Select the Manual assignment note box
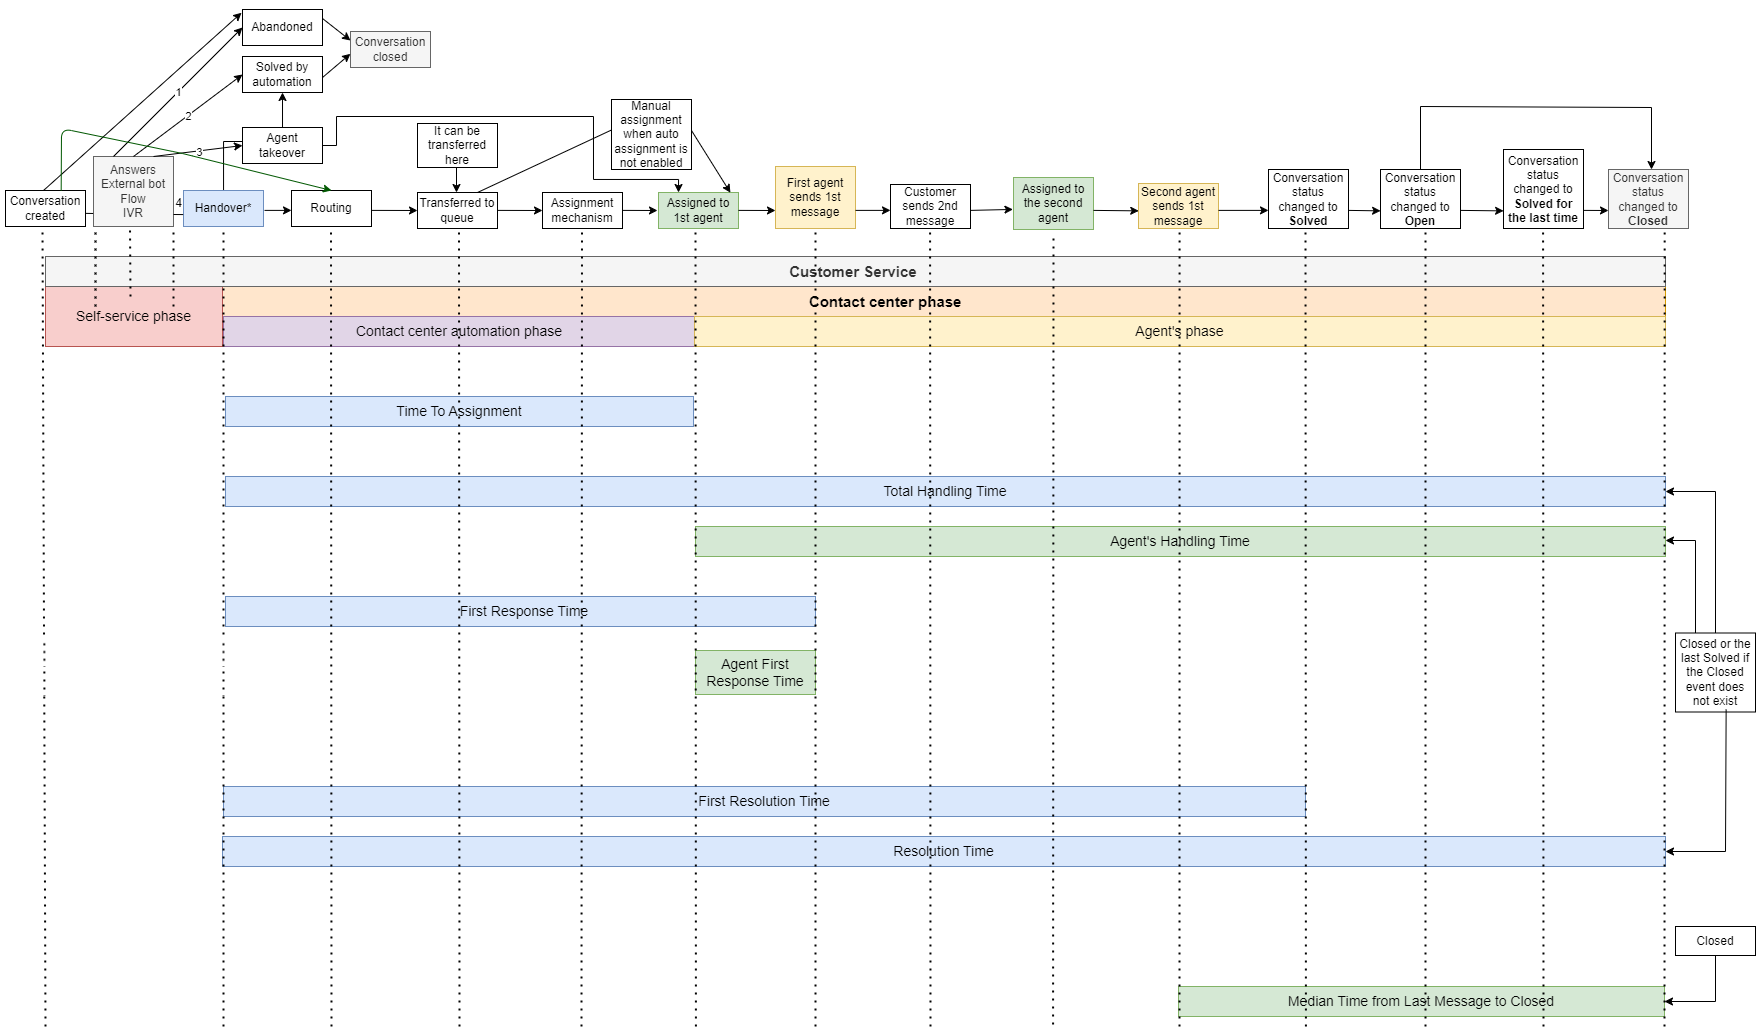 point(651,134)
